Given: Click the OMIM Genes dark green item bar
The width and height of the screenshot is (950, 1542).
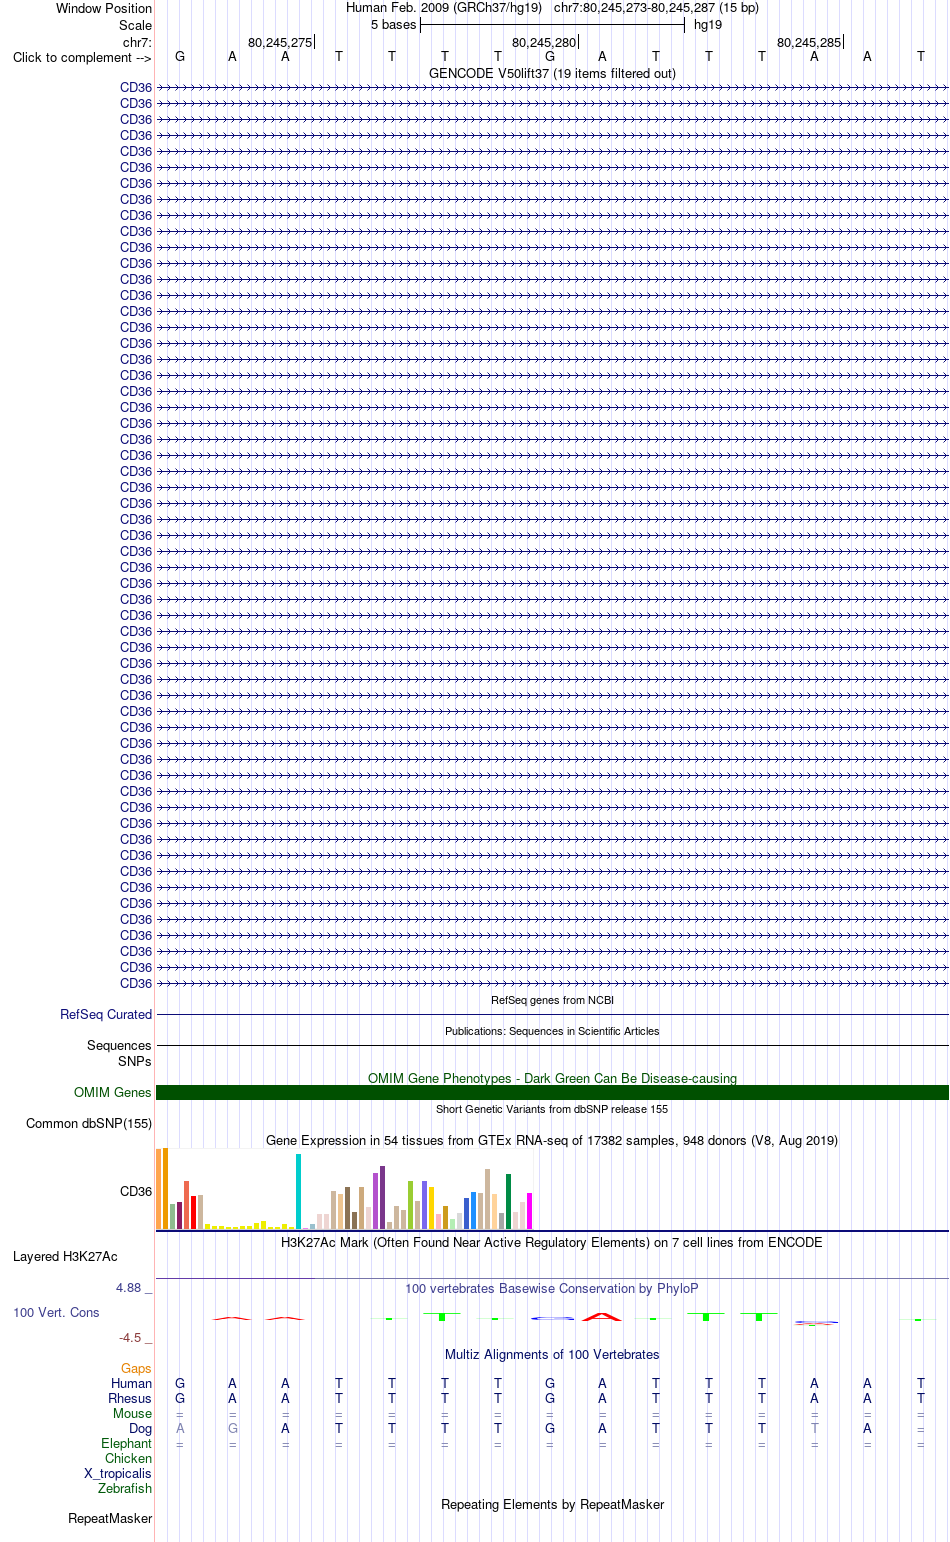Looking at the screenshot, I should coord(552,1093).
